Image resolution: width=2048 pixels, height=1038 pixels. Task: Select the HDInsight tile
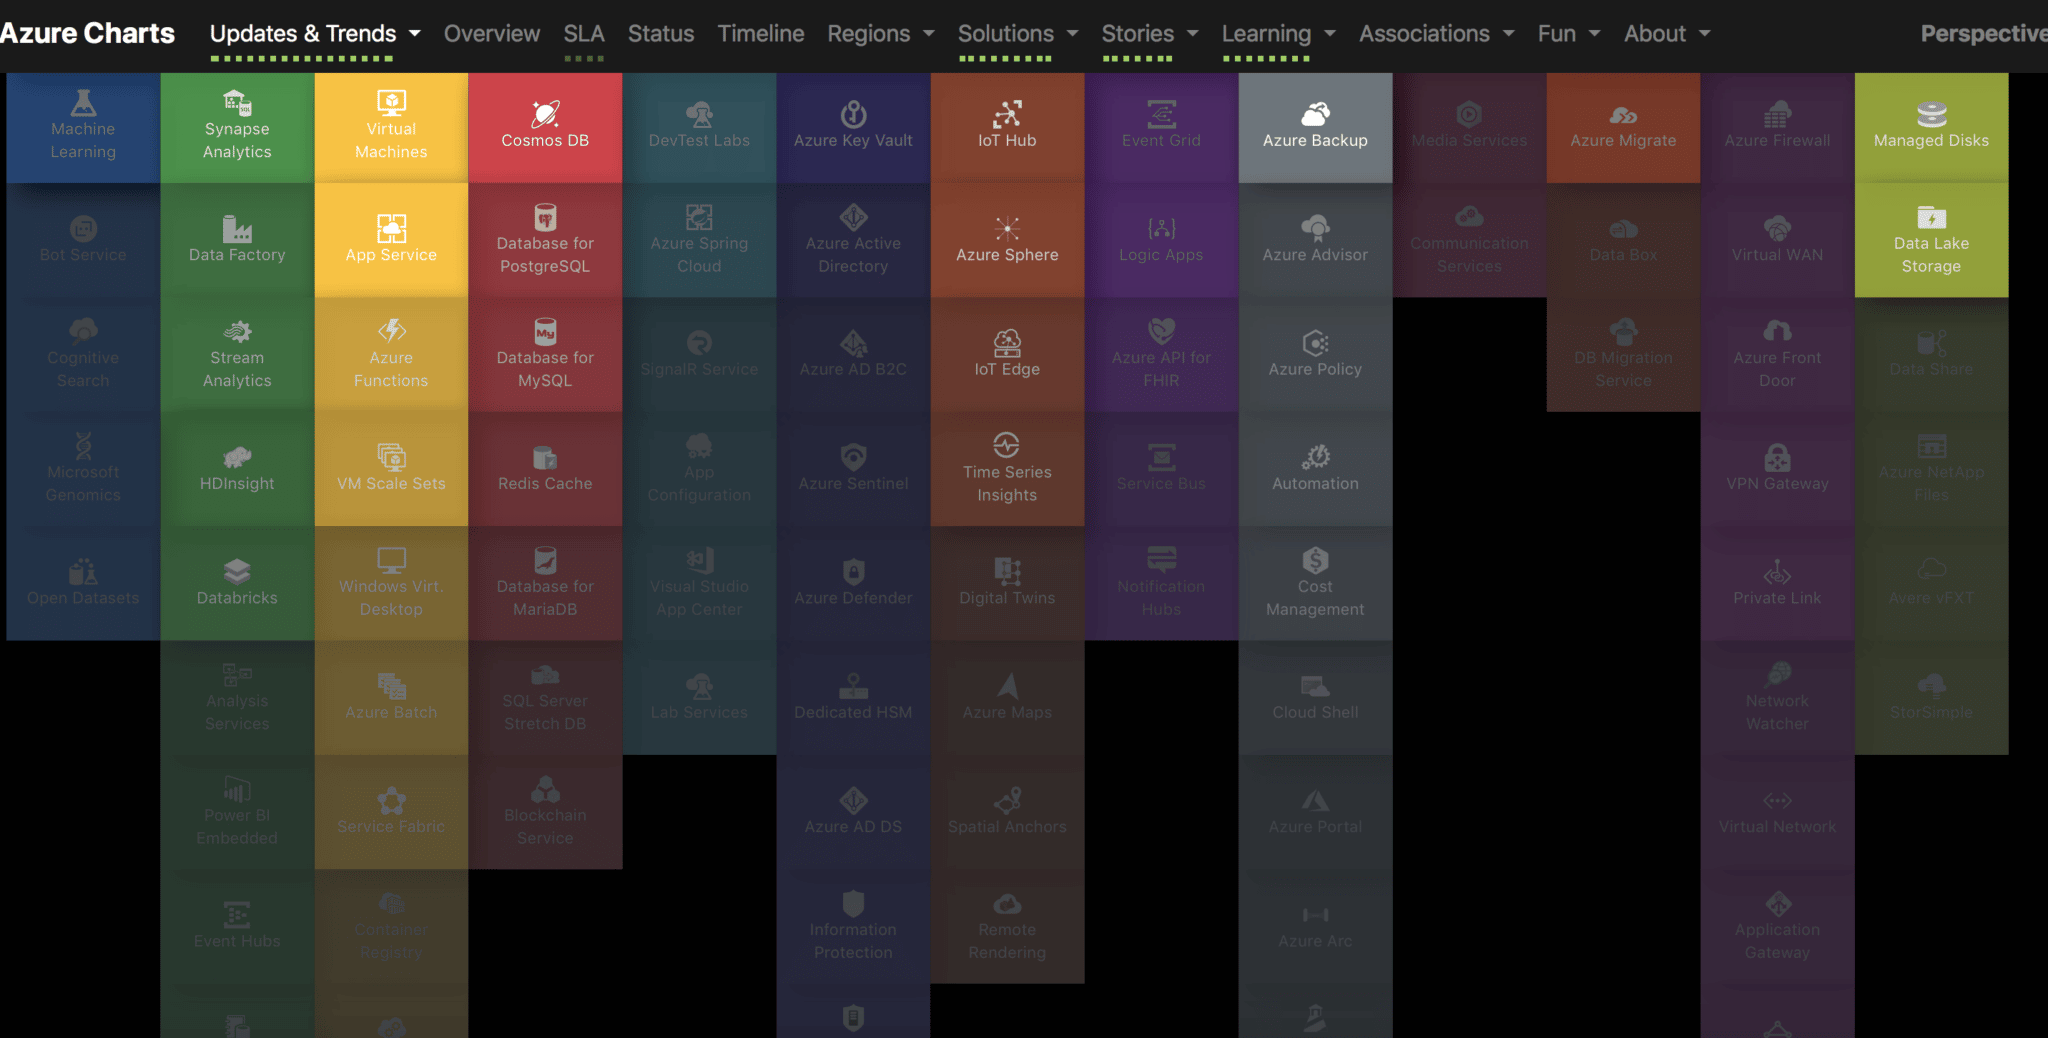coord(237,469)
